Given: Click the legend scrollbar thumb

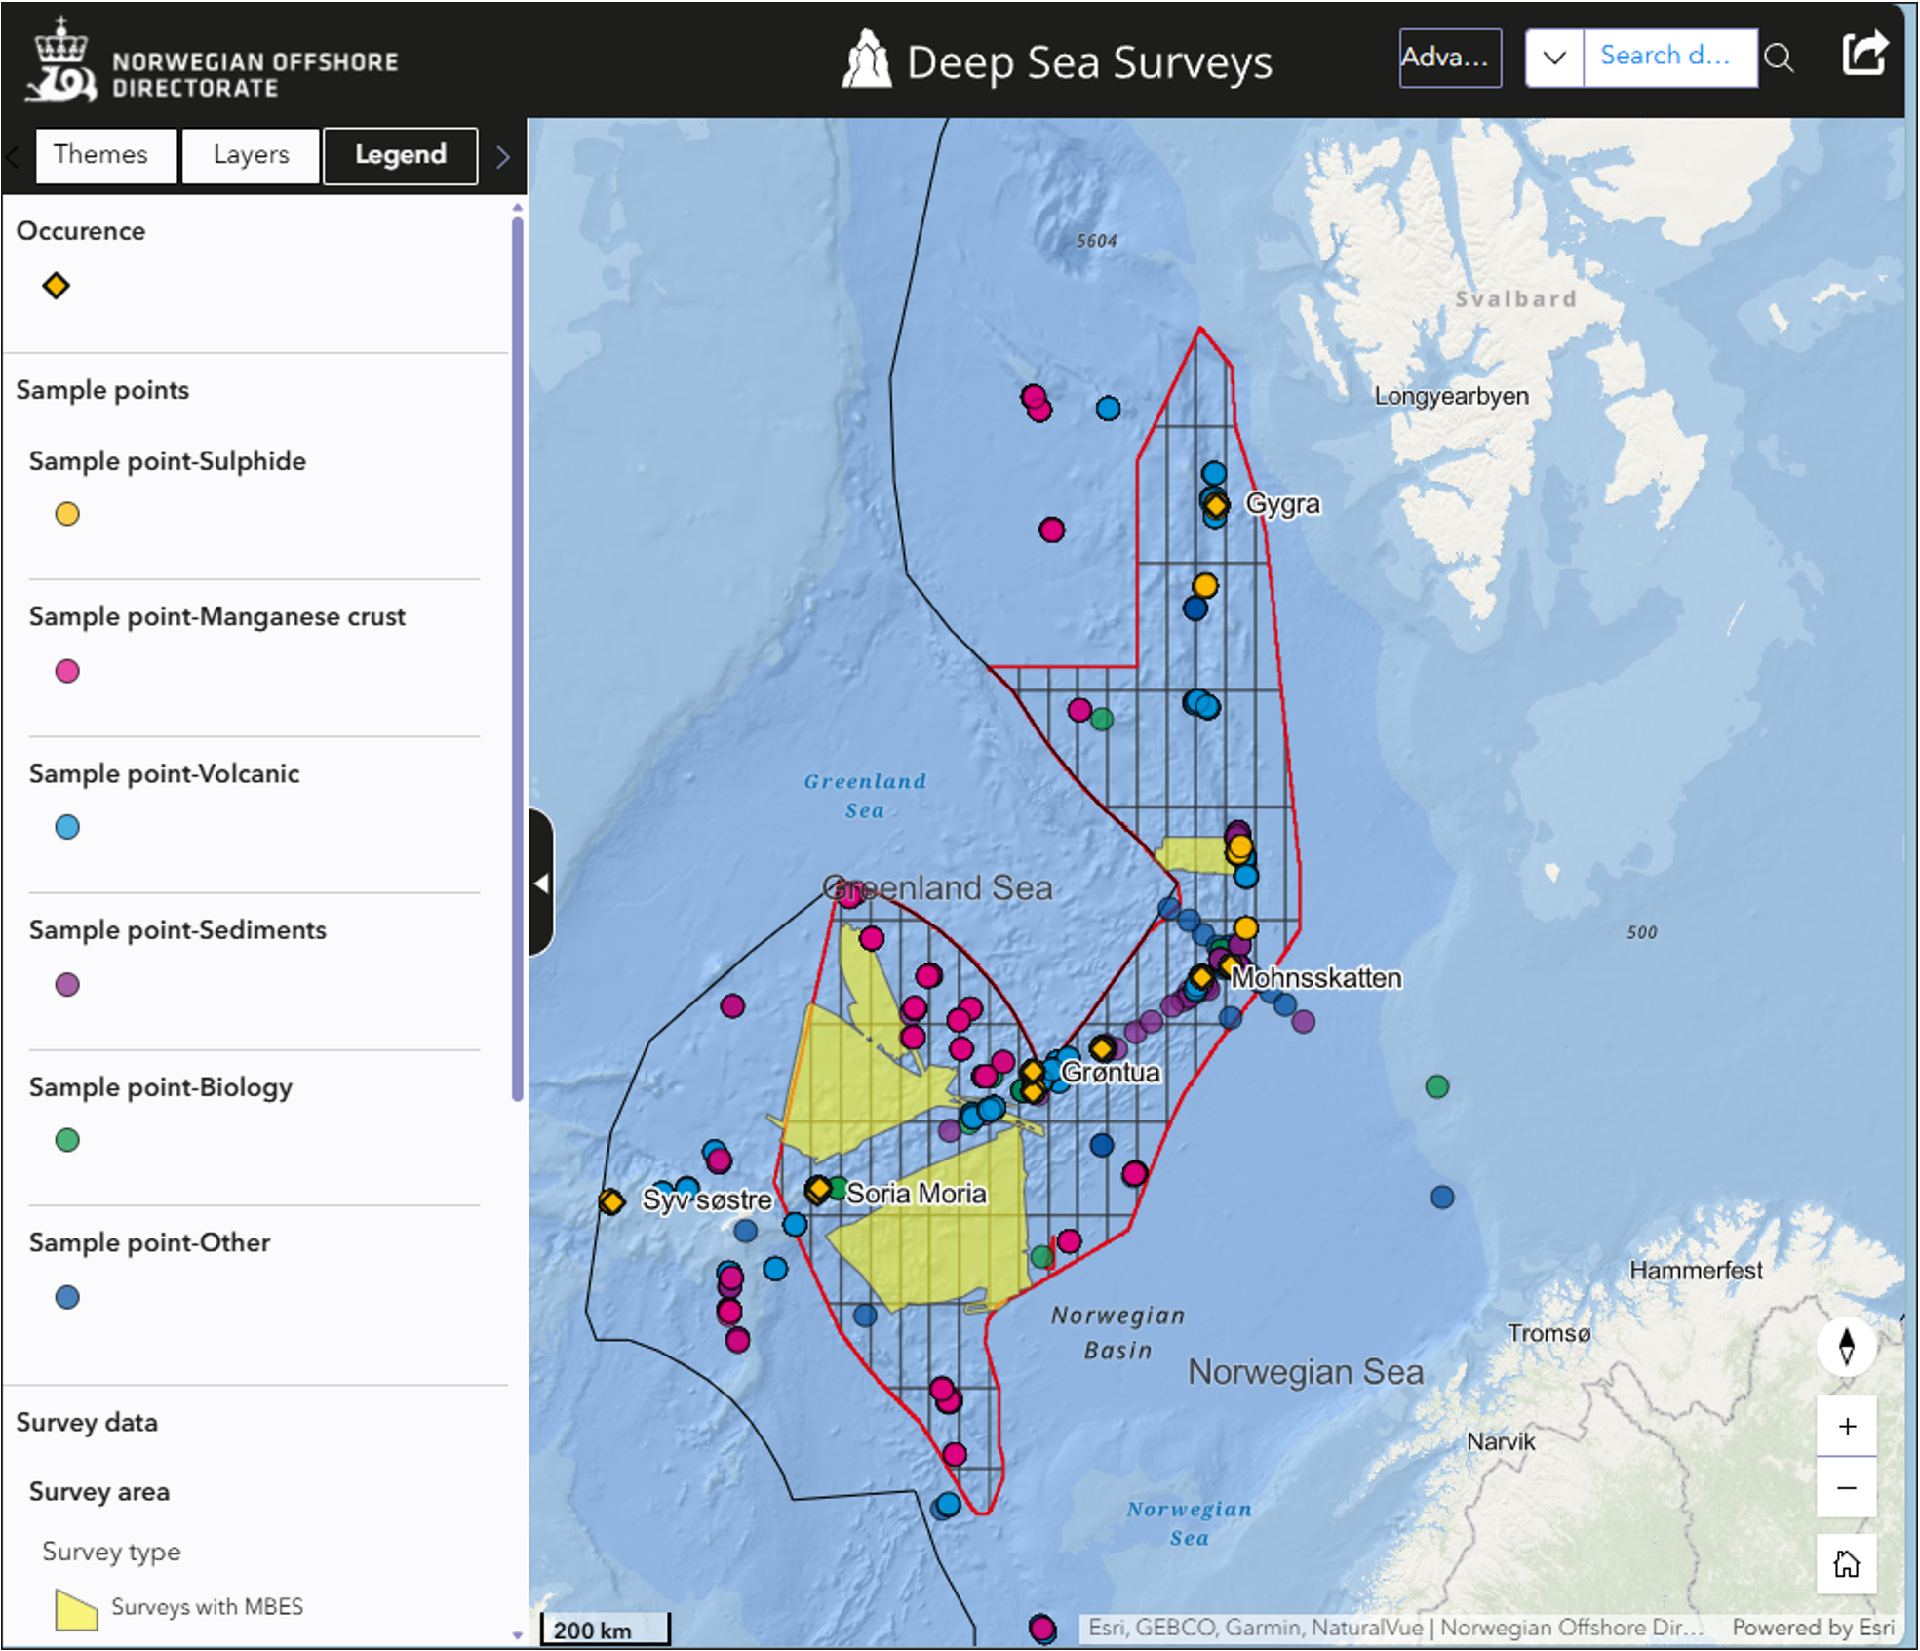Looking at the screenshot, I should pos(517,660).
